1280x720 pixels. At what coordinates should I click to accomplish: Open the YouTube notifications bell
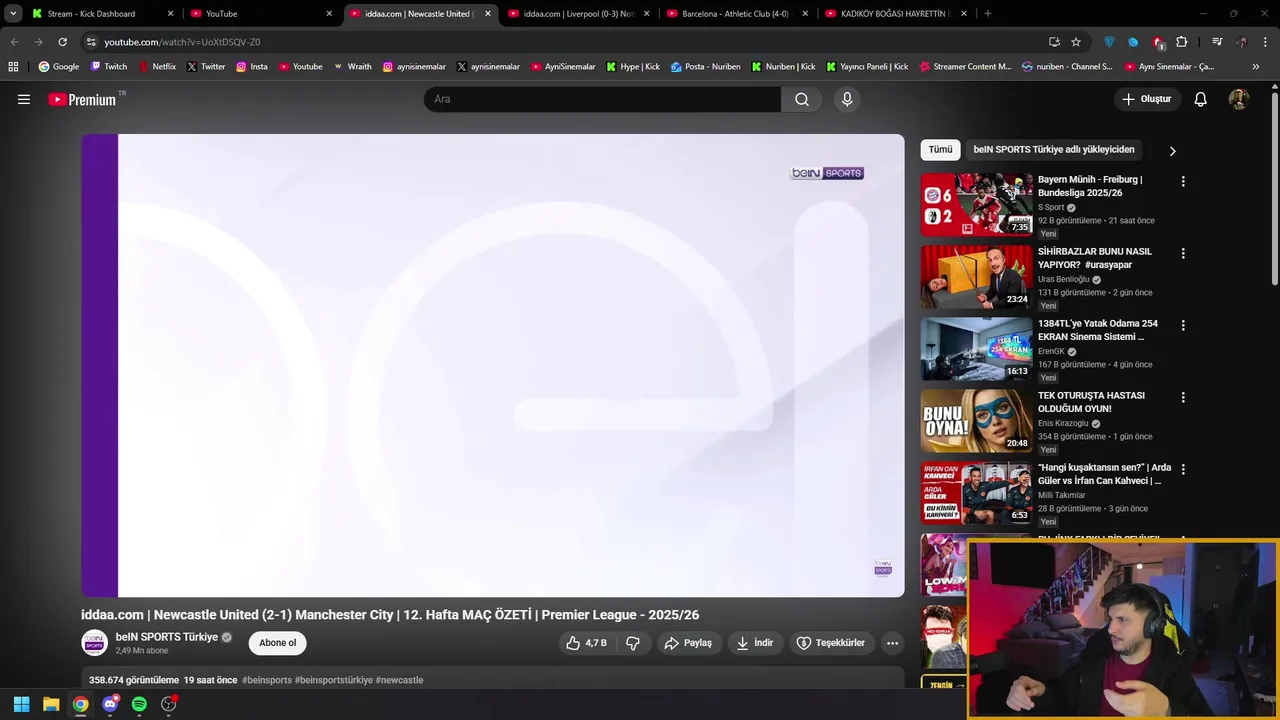point(1201,99)
